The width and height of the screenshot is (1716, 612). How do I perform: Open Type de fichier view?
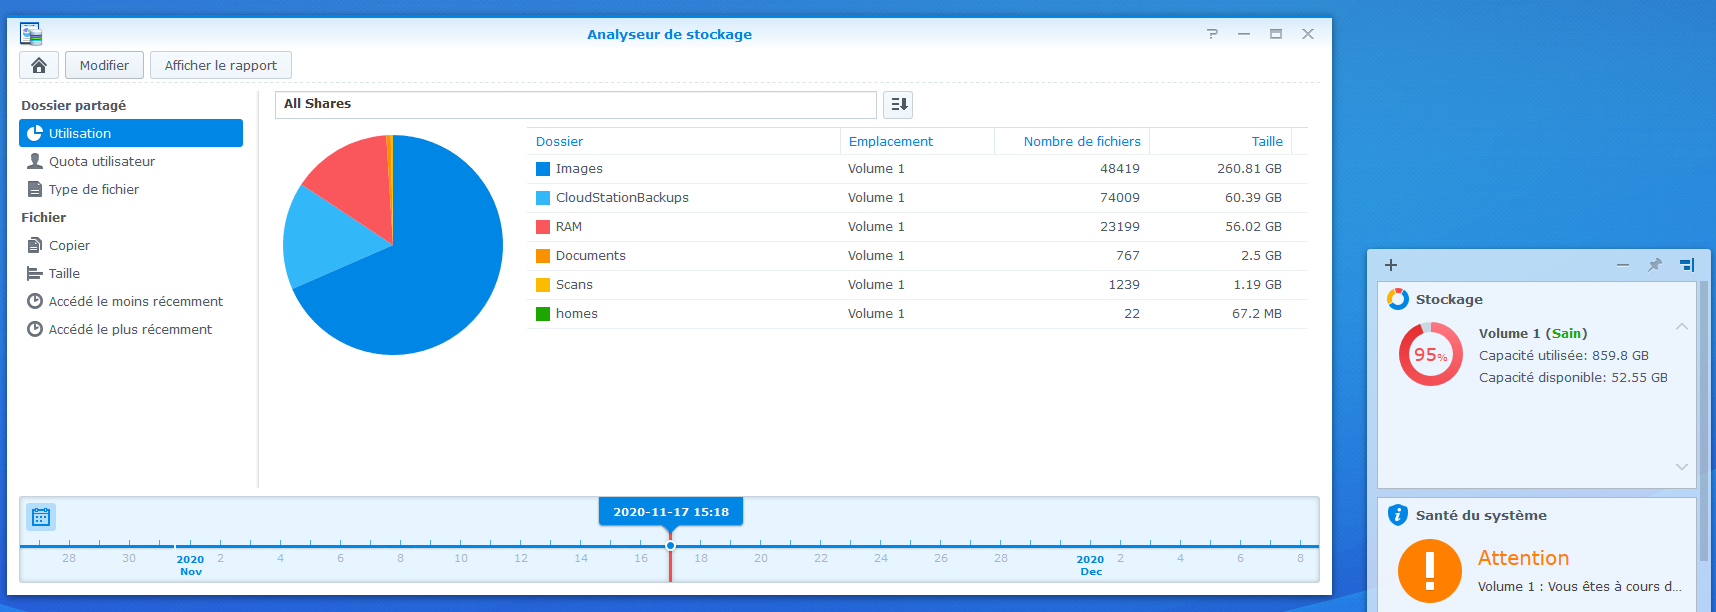[93, 189]
